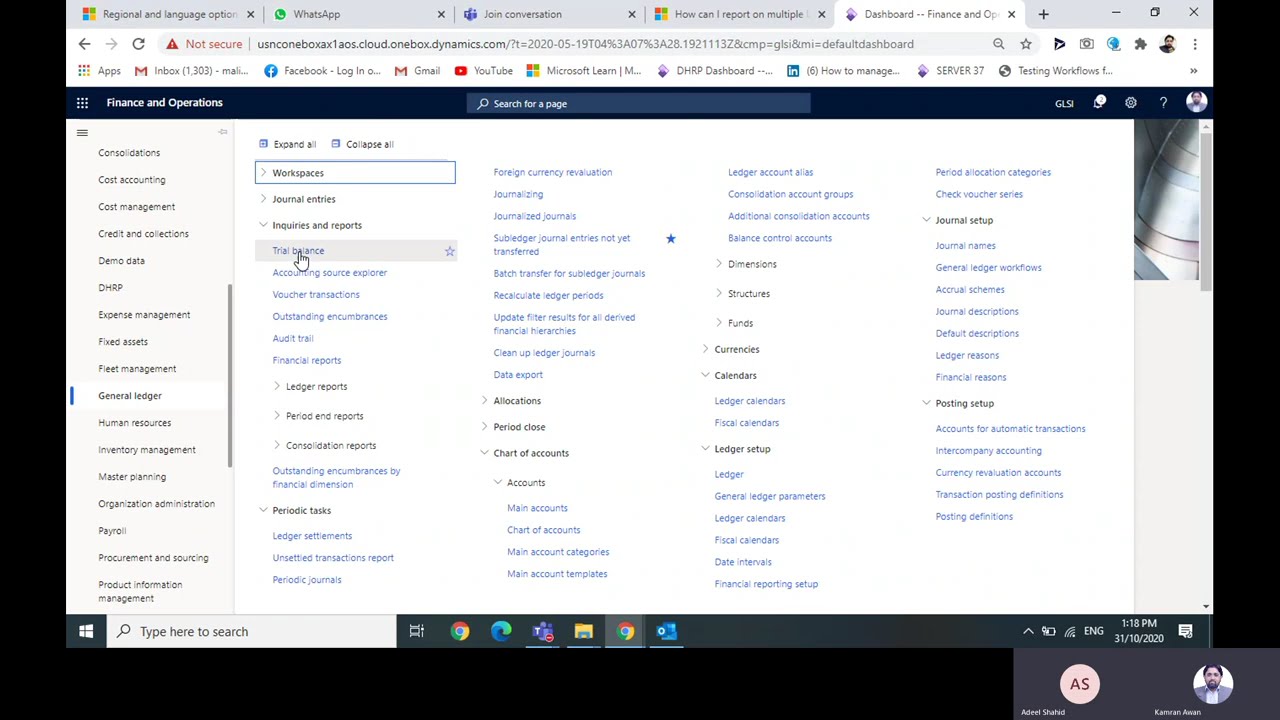
Task: Open the Help question mark icon
Action: [1163, 103]
